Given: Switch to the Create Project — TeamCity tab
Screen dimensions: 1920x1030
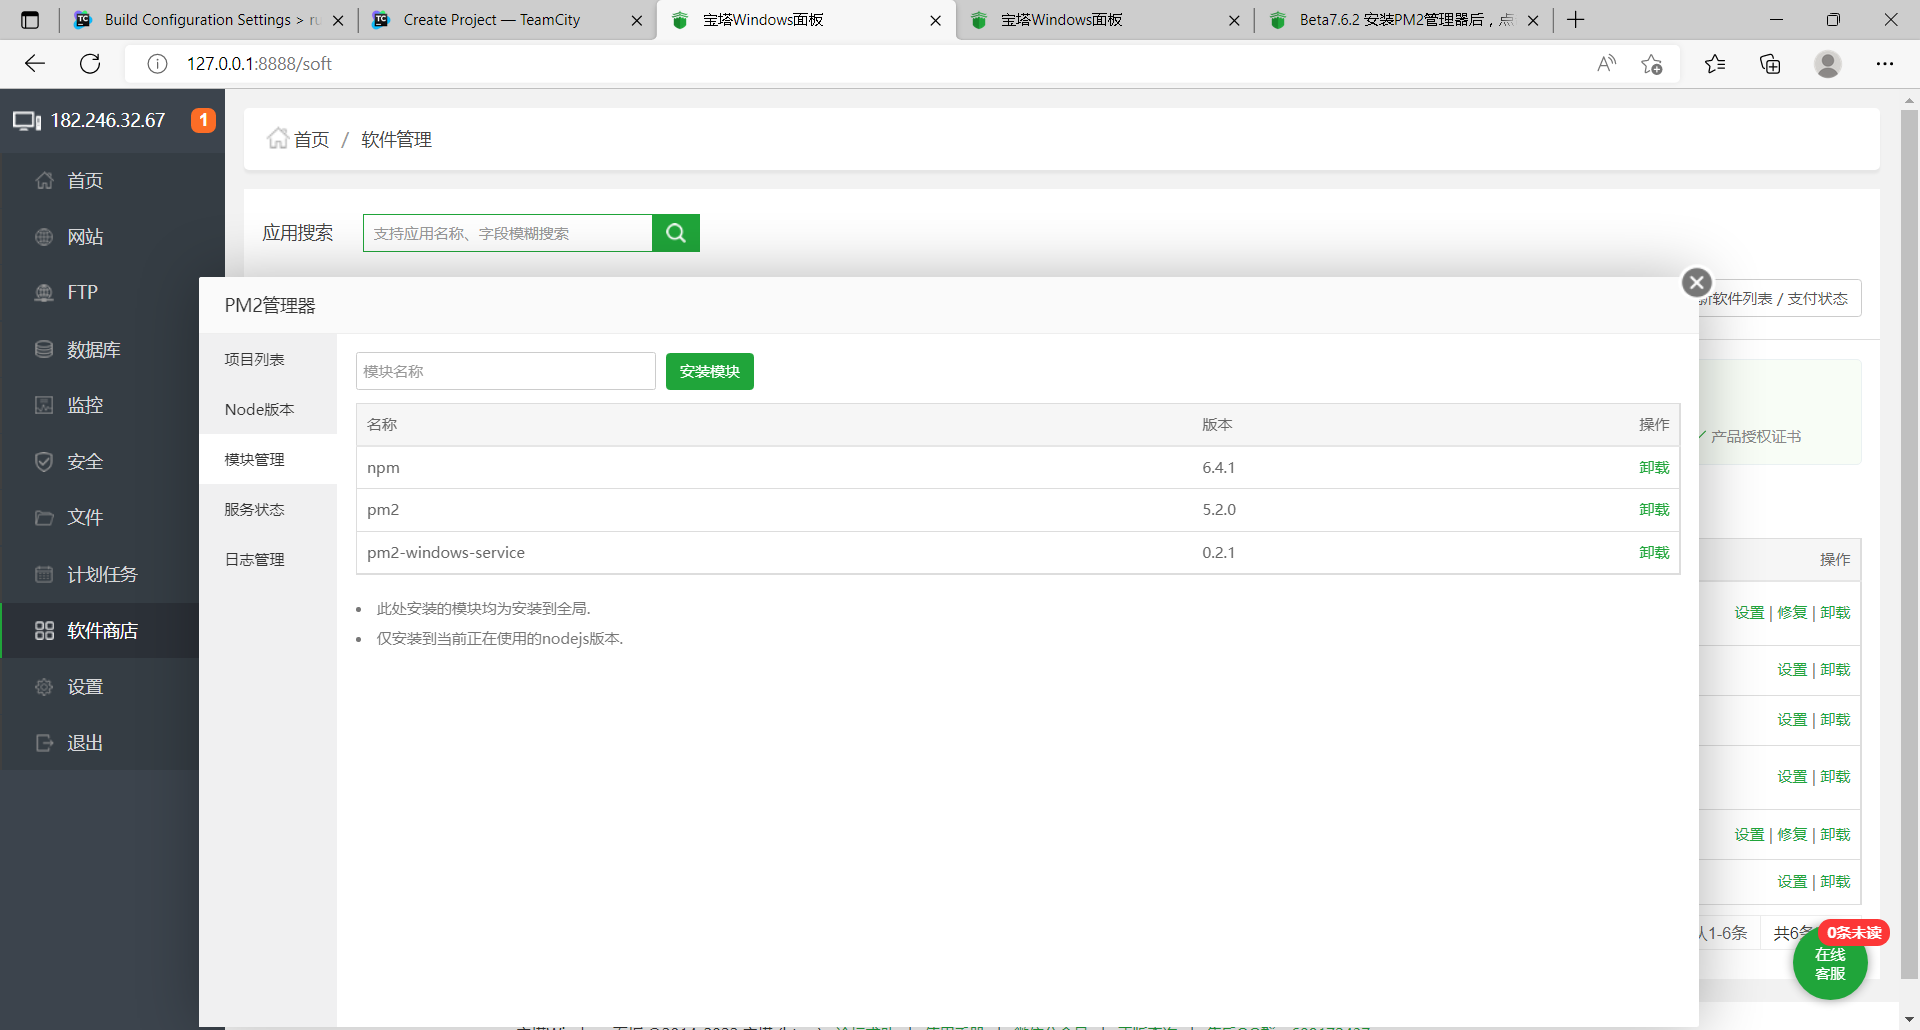Looking at the screenshot, I should [x=505, y=20].
